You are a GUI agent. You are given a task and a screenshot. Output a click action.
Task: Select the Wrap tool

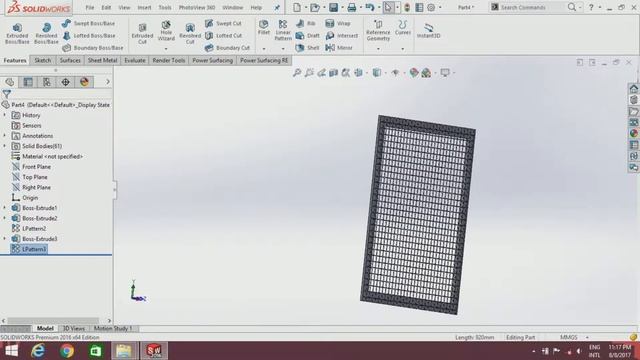point(338,24)
